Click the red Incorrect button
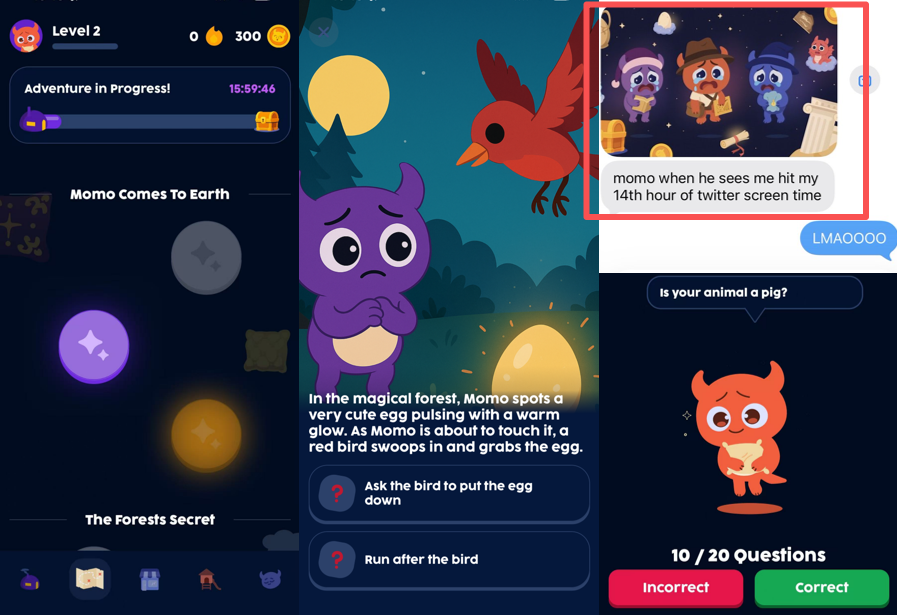Image resolution: width=897 pixels, height=615 pixels. coord(676,588)
